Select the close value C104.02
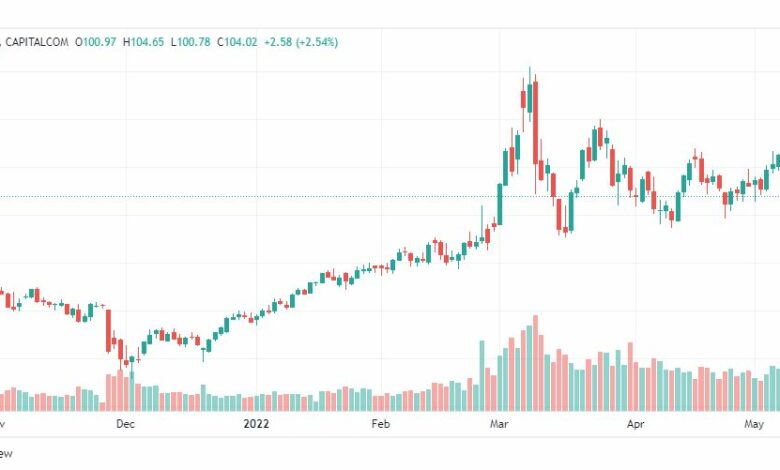 237,42
